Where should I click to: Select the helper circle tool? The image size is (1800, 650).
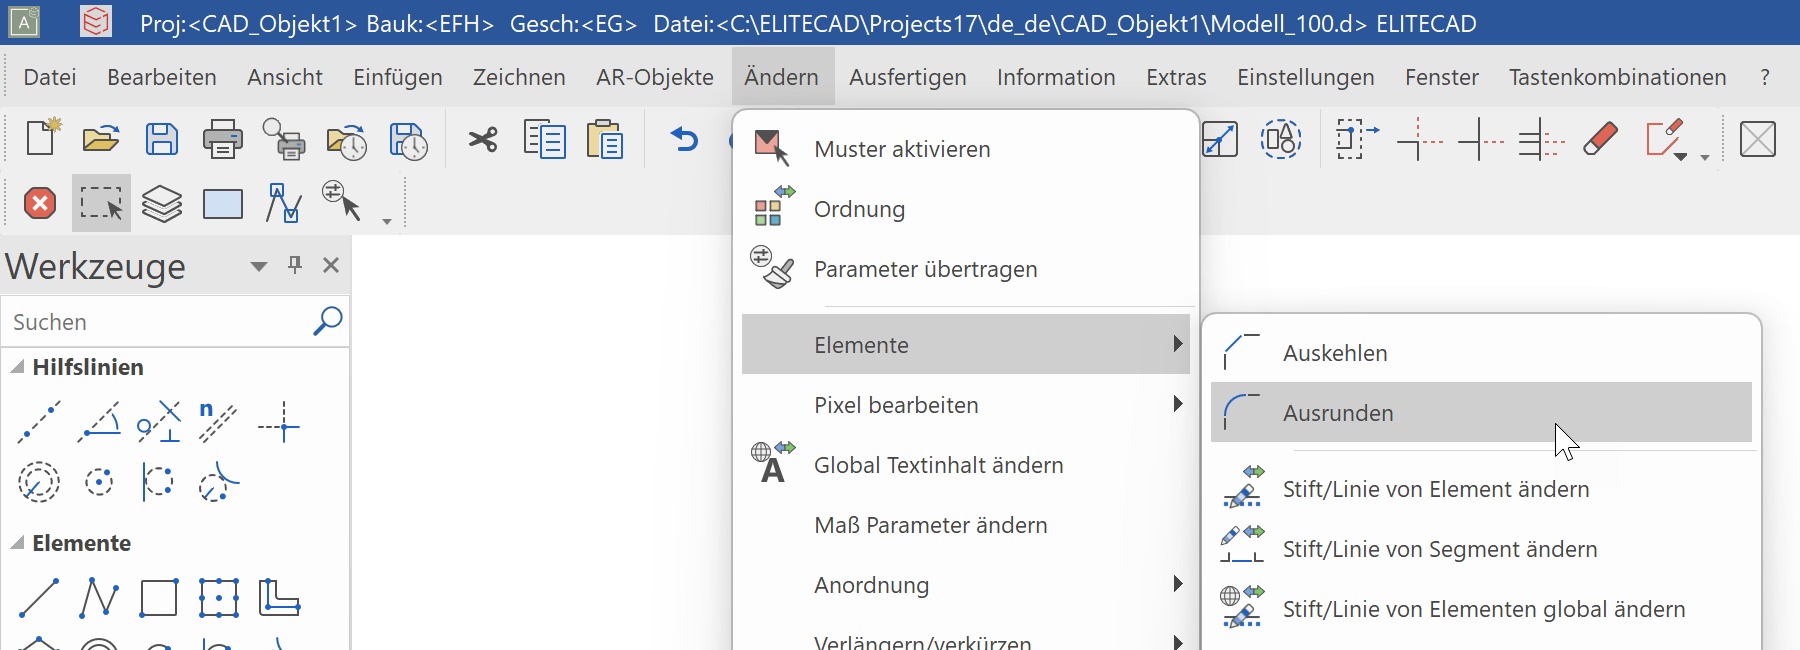(39, 482)
